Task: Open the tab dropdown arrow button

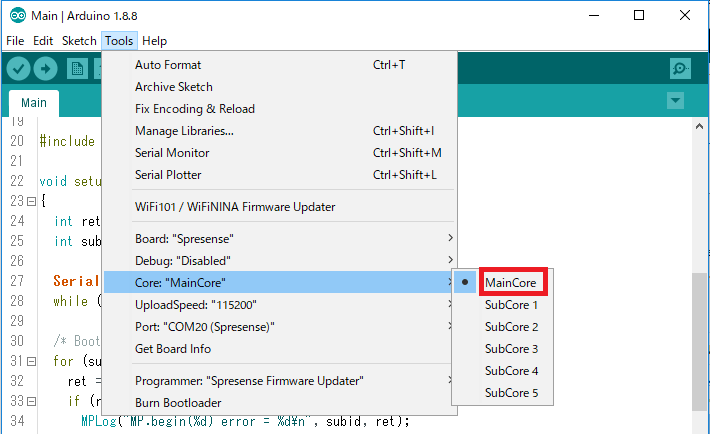Action: (x=675, y=101)
